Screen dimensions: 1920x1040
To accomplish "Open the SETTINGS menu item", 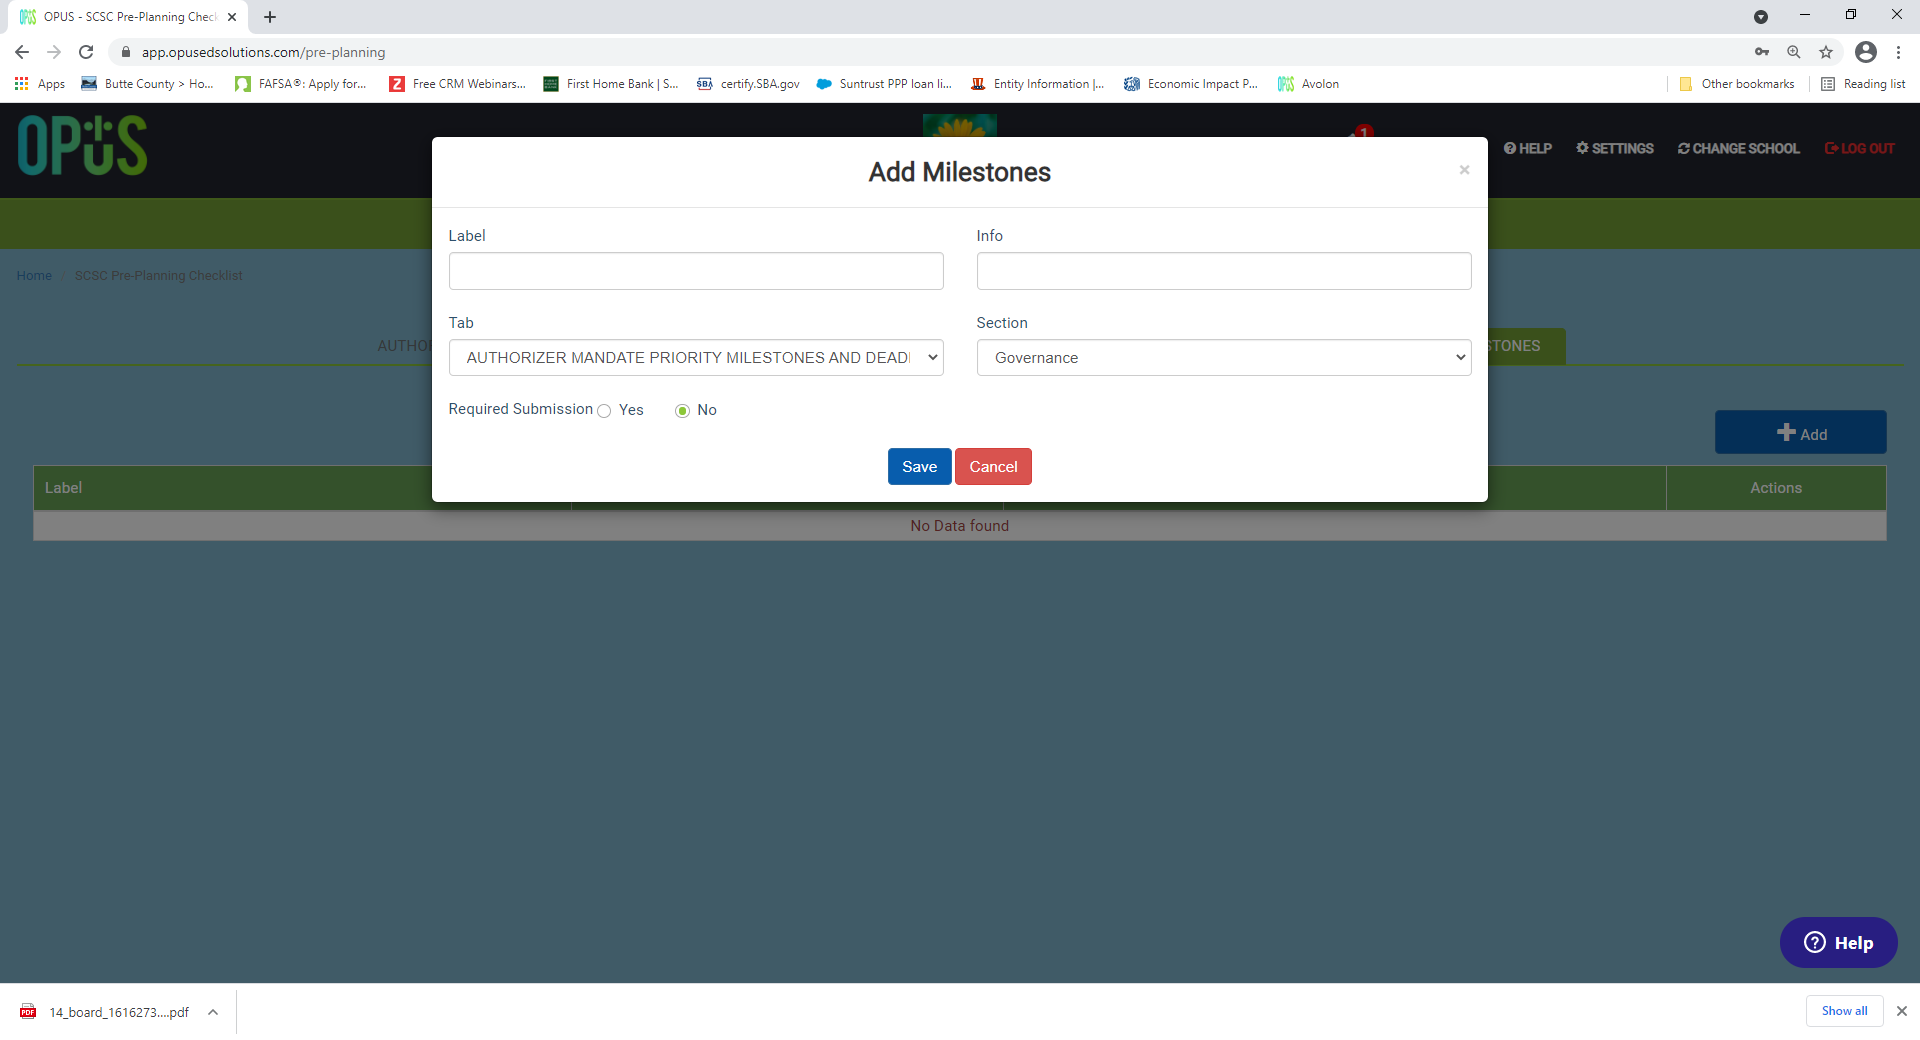I will point(1615,148).
